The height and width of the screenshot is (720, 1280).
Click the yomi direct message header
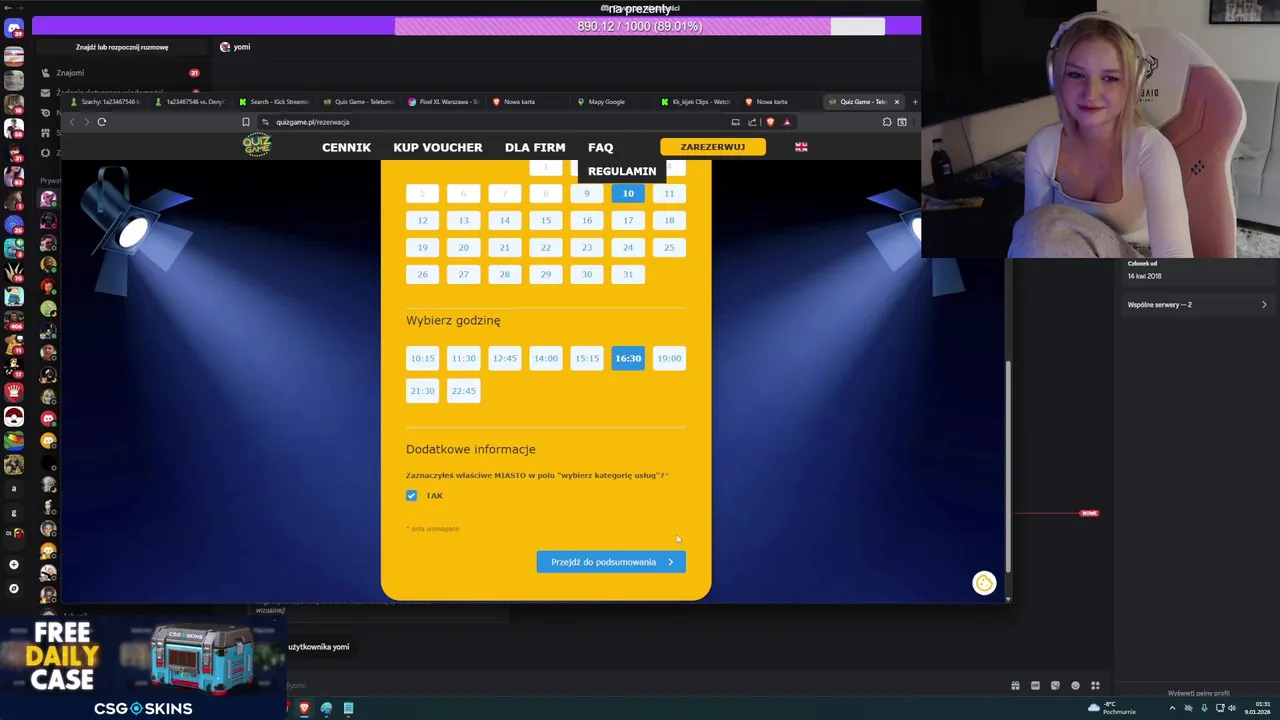point(236,47)
